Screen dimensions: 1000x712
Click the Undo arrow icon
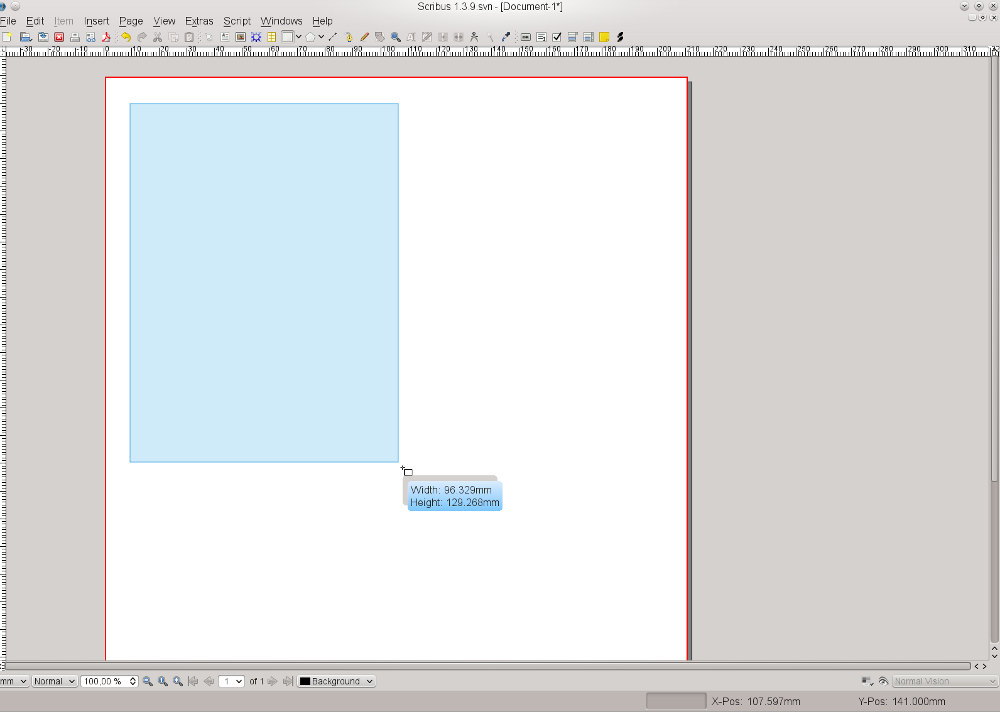pos(126,37)
